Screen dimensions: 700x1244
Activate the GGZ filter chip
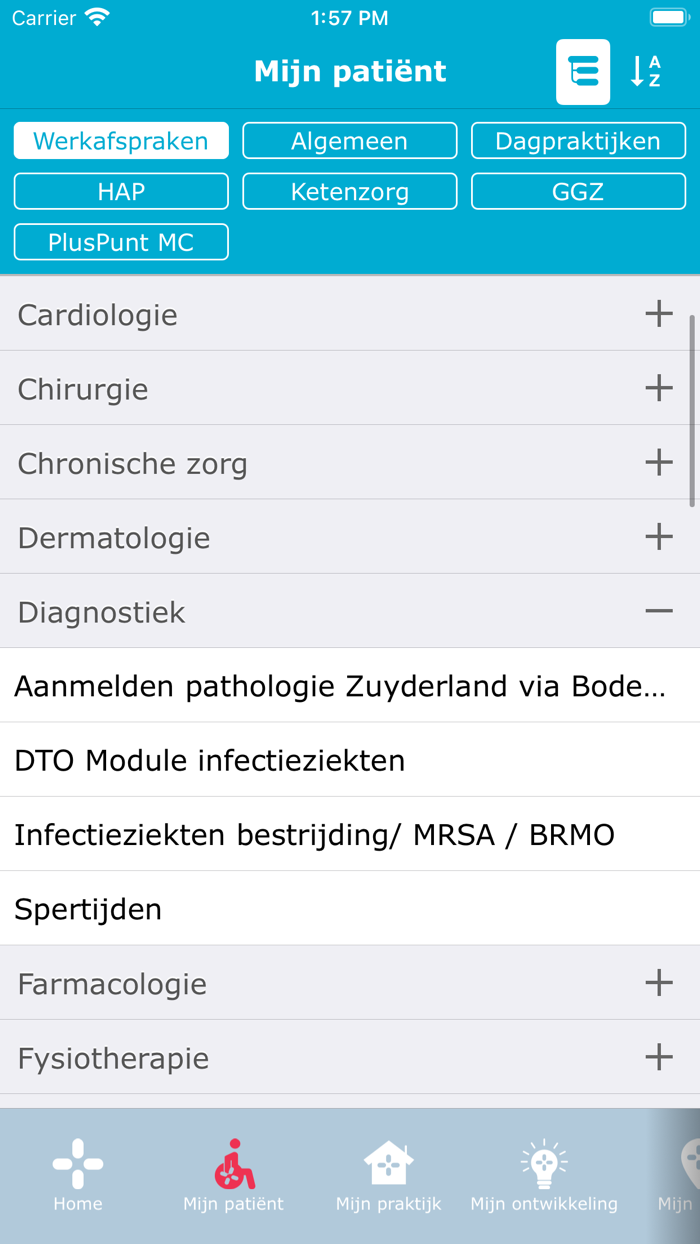[578, 190]
